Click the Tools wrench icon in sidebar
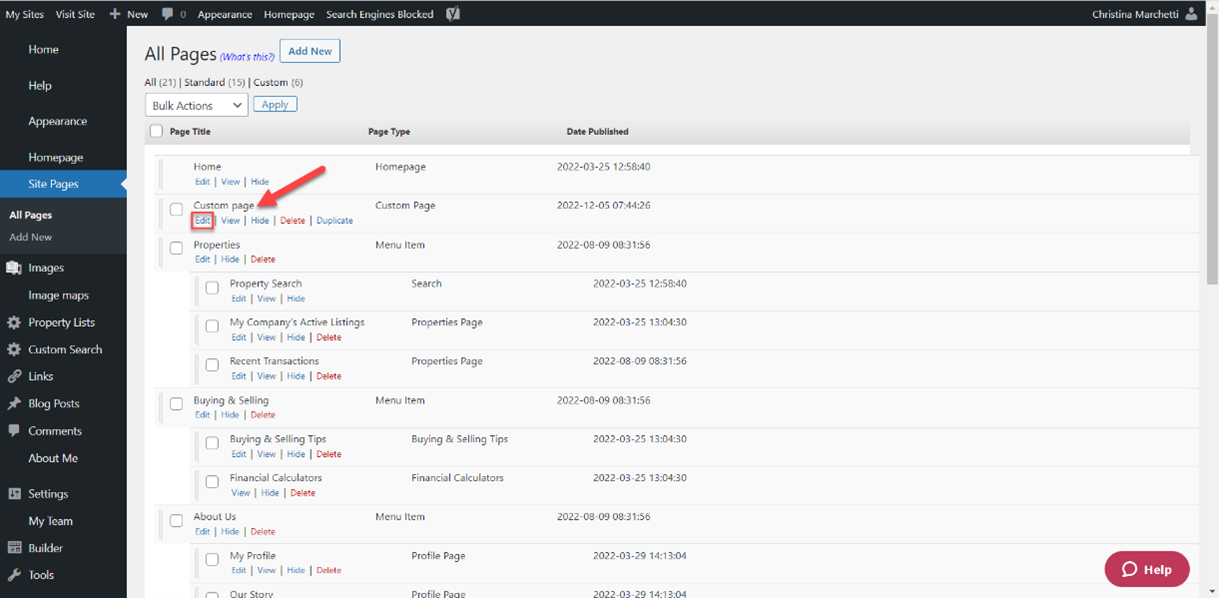 point(14,575)
